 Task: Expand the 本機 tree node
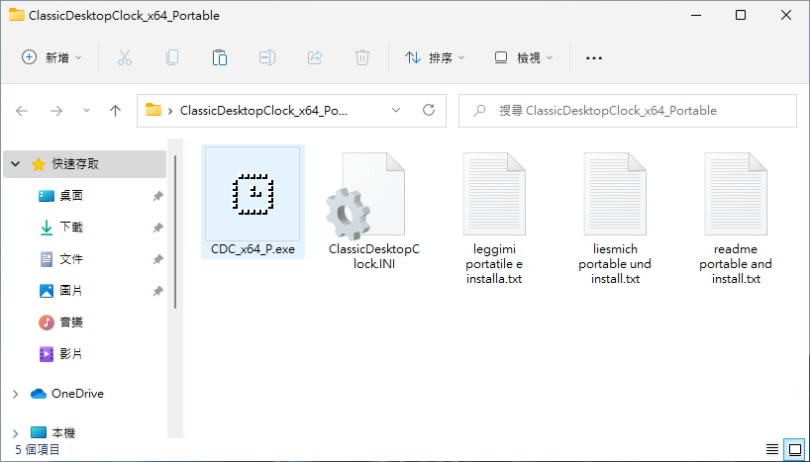pos(15,433)
